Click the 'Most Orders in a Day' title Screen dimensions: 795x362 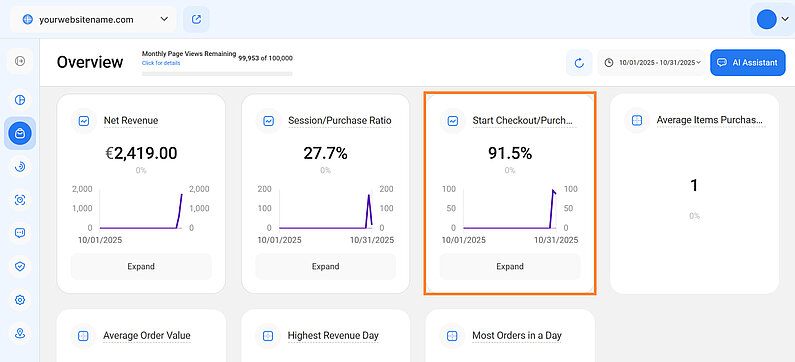[x=517, y=336]
